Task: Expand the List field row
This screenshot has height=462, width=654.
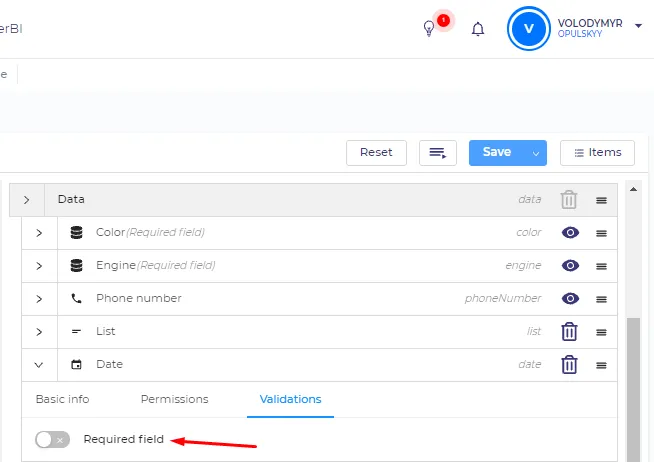Action: pos(39,331)
